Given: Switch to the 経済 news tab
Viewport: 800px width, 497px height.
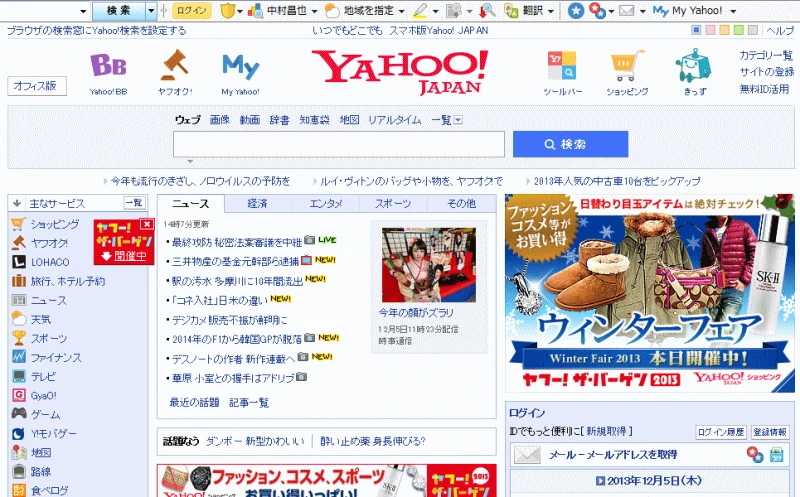Looking at the screenshot, I should 258,203.
